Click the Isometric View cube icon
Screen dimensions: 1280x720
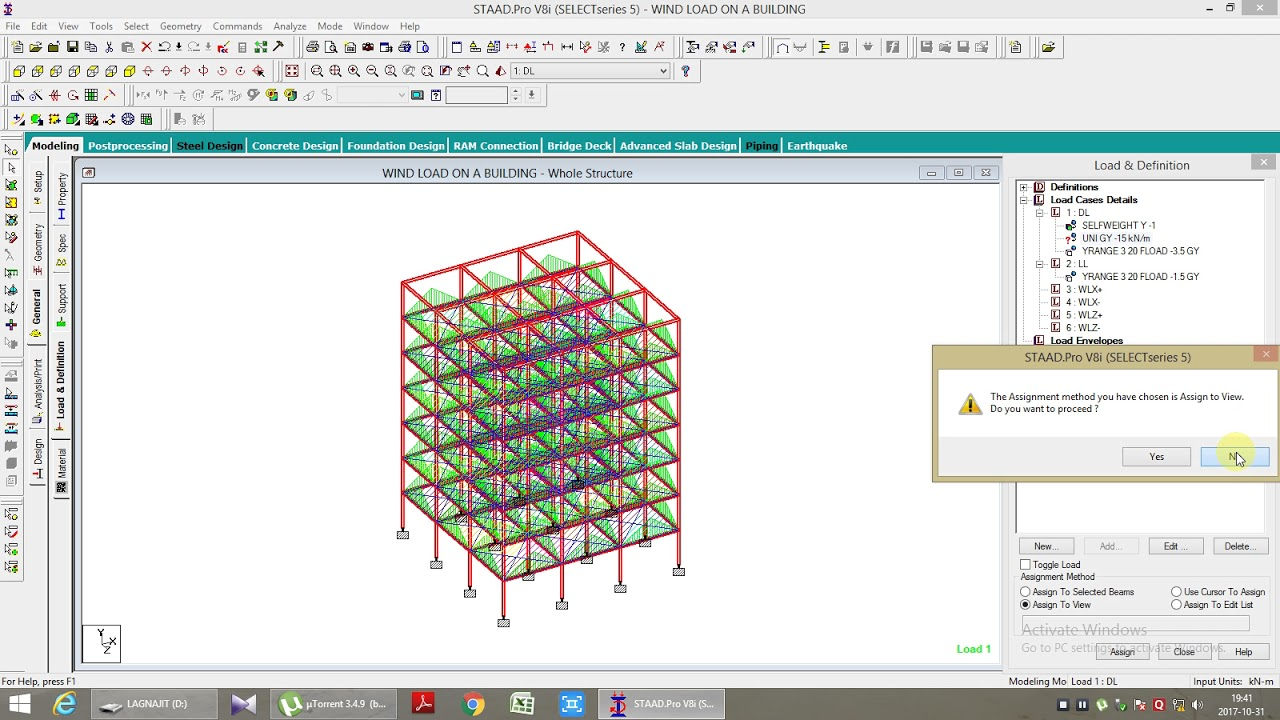129,71
